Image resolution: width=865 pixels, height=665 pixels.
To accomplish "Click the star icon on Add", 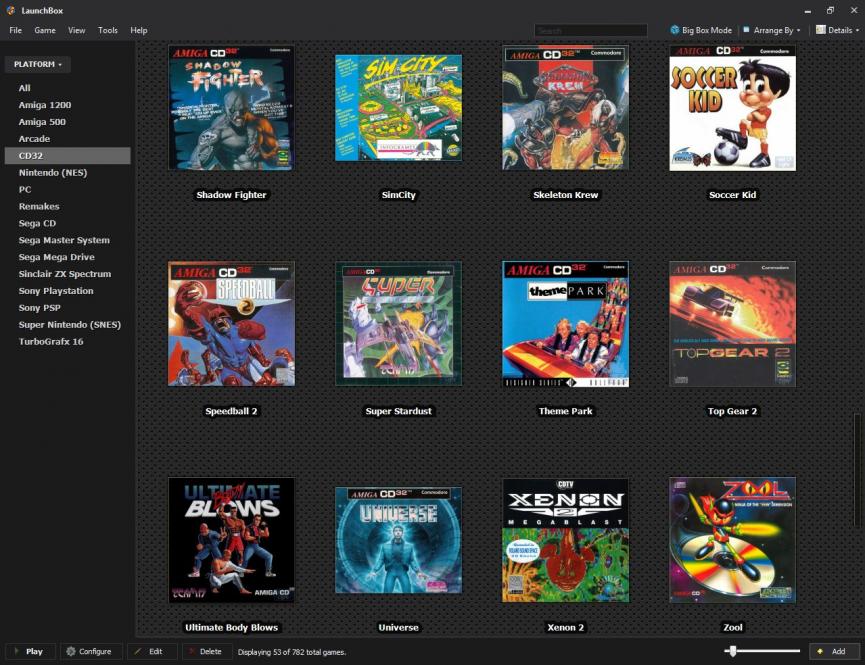I will point(821,651).
